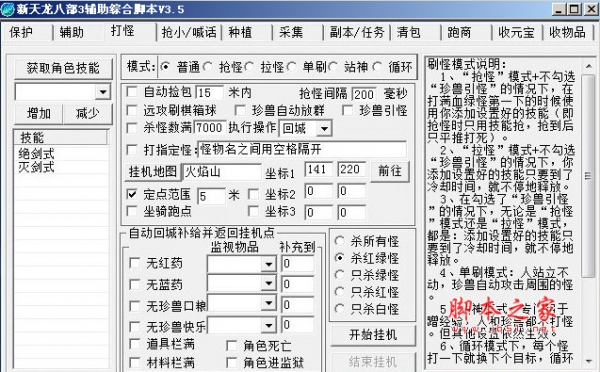Click the 减少 button
The image size is (600, 372).
point(88,114)
